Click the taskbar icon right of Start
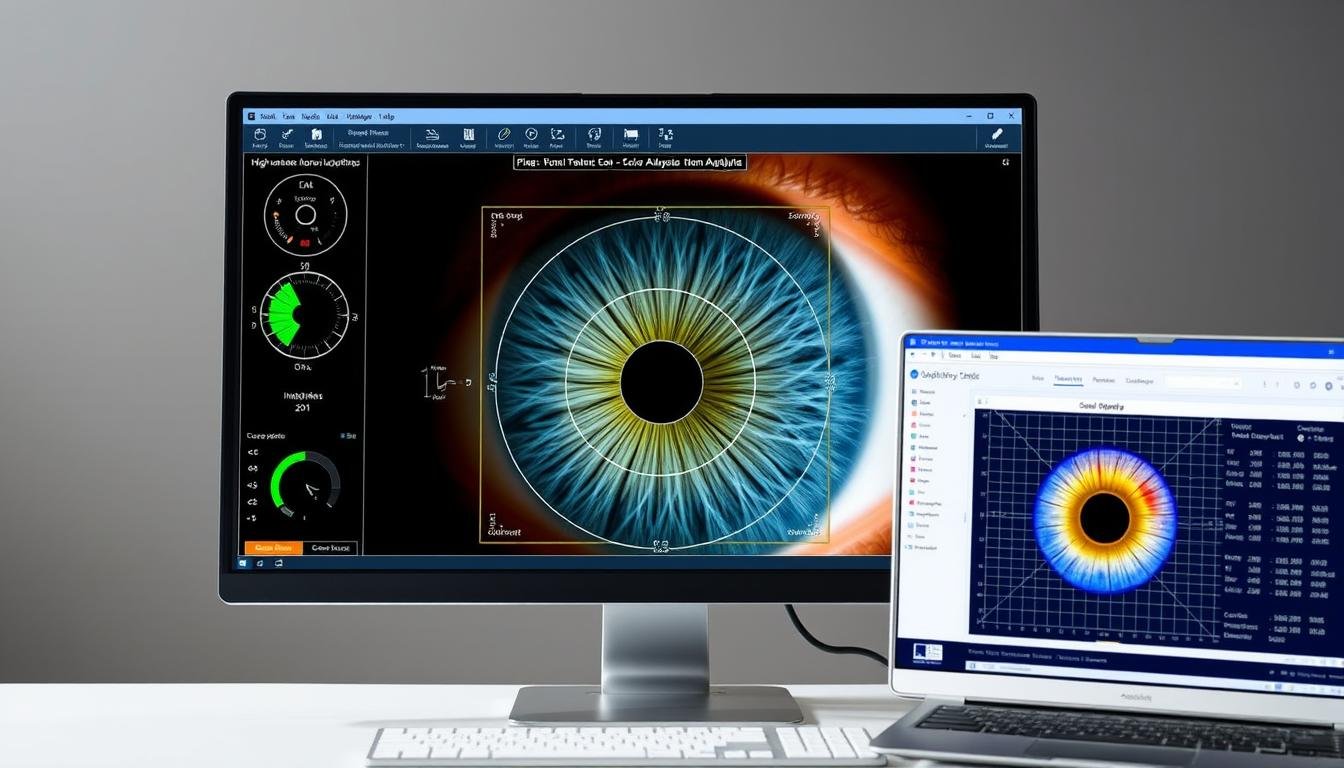This screenshot has width=1344, height=768. pyautogui.click(x=259, y=563)
